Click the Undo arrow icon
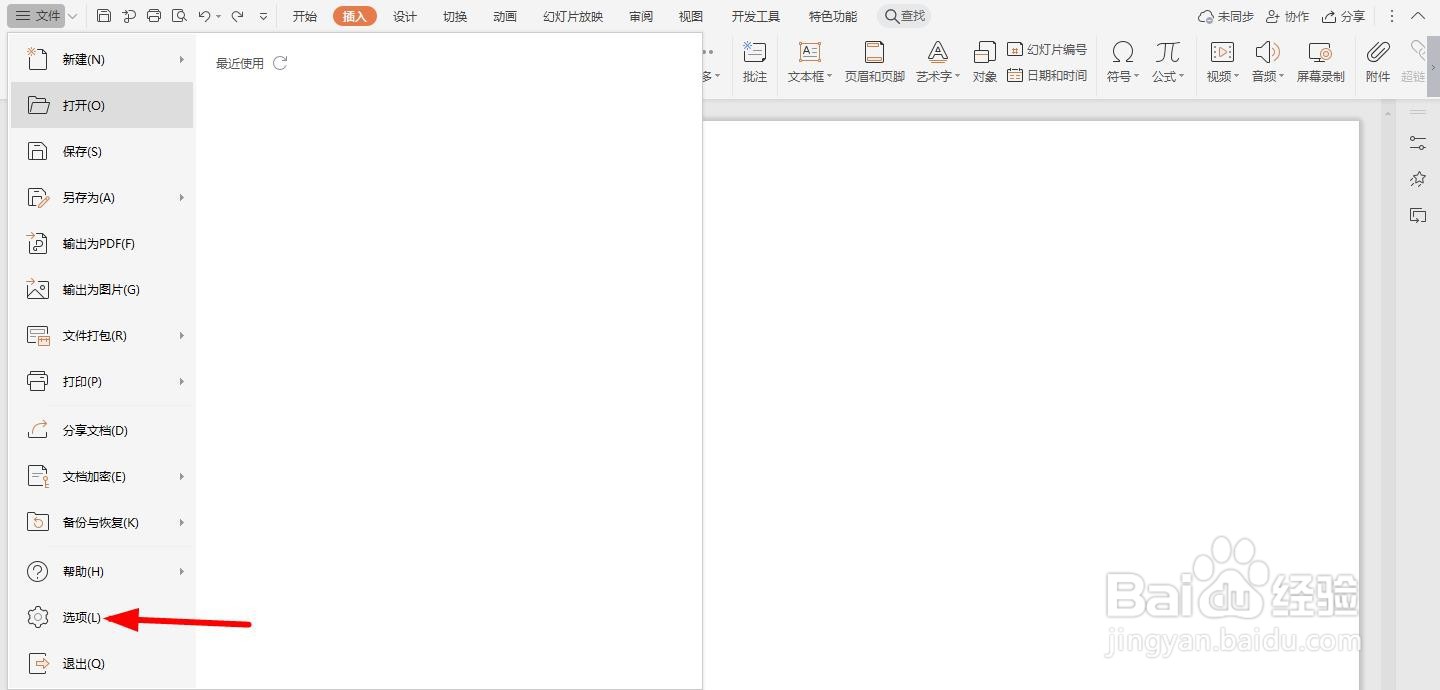 point(204,16)
